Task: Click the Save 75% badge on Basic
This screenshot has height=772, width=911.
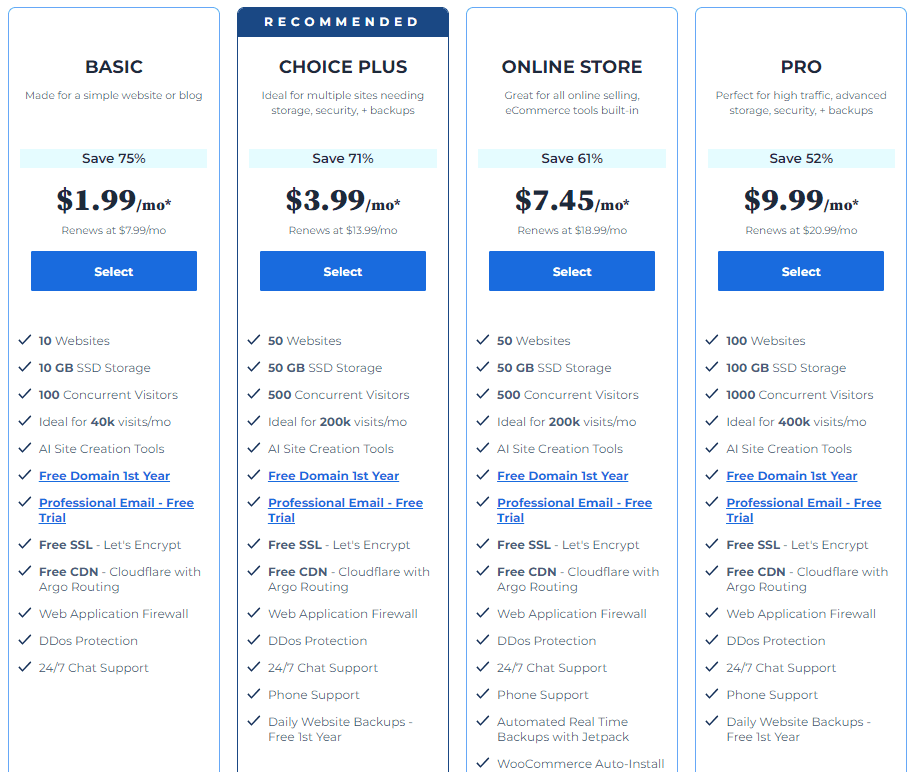Action: coord(114,159)
